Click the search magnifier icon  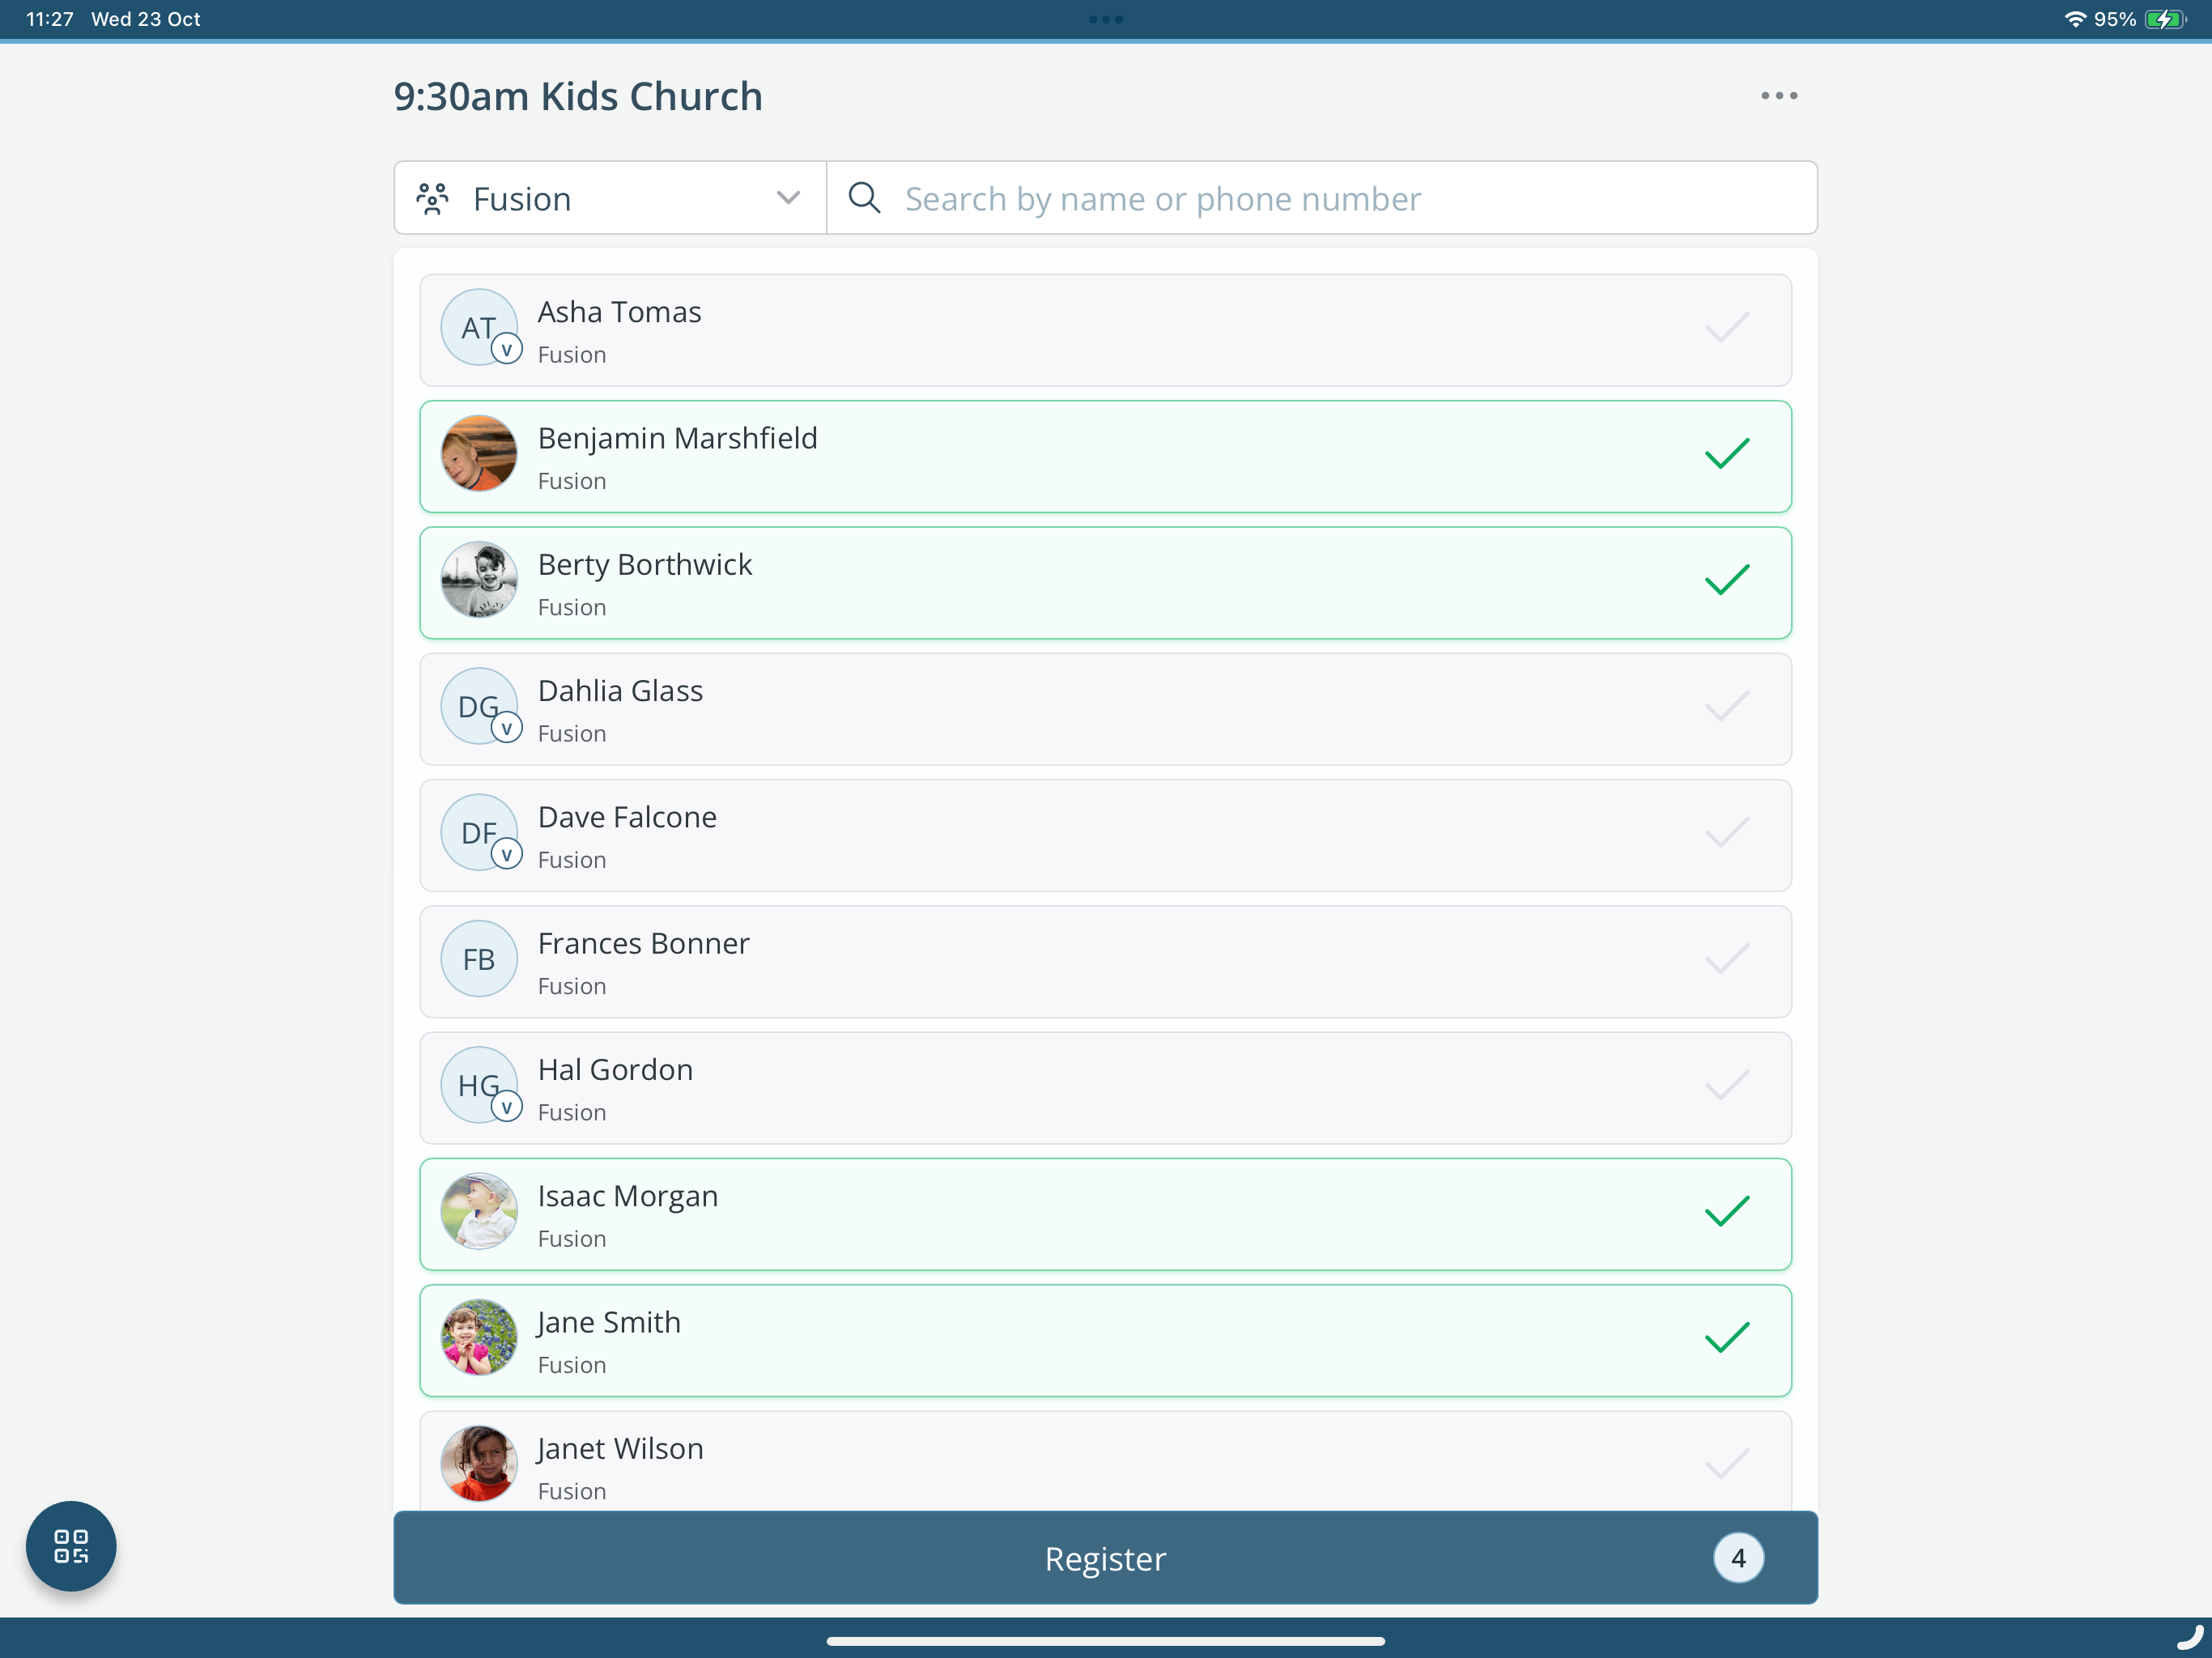coord(865,198)
